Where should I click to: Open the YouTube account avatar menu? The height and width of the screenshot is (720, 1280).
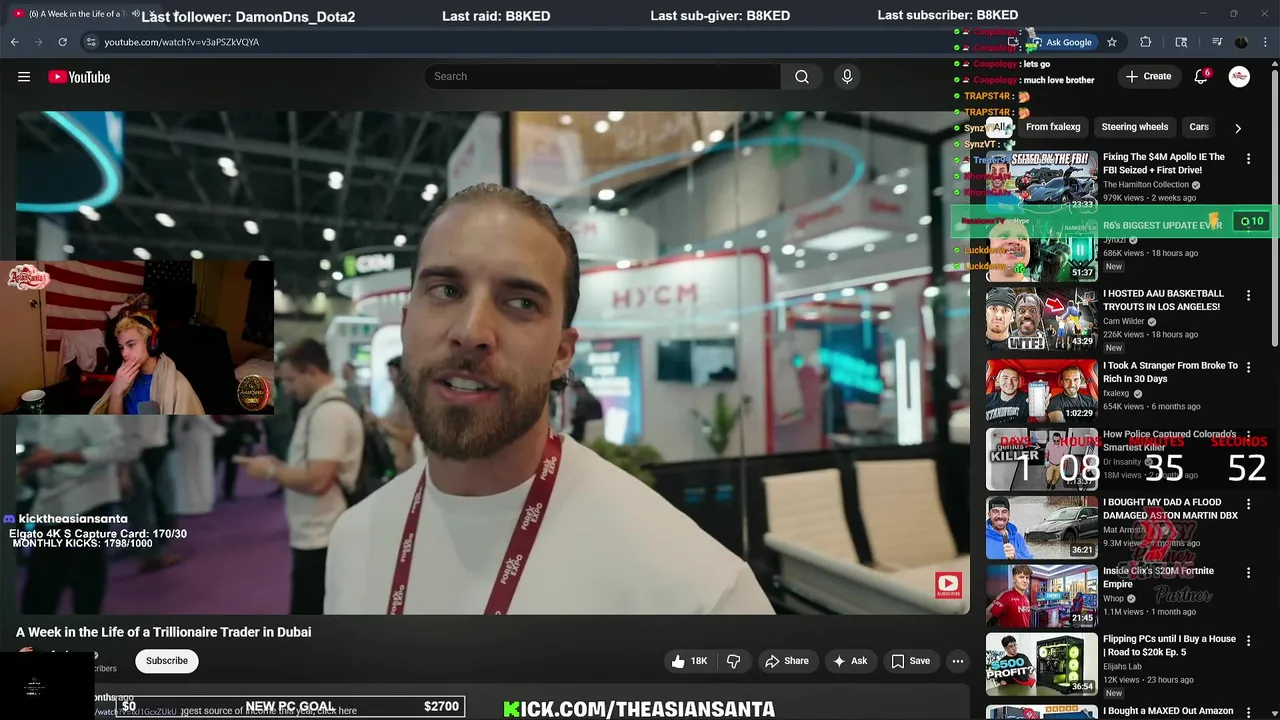pos(1239,77)
